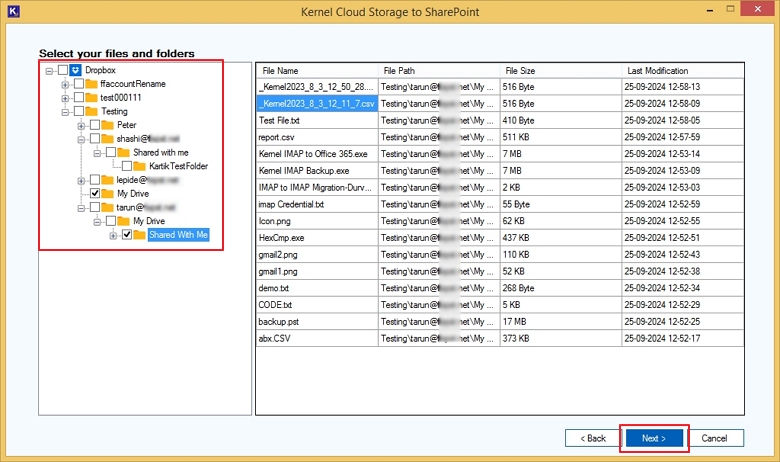Viewport: 780px width, 462px height.
Task: Click the ffaccountRename folder icon
Action: (x=91, y=84)
